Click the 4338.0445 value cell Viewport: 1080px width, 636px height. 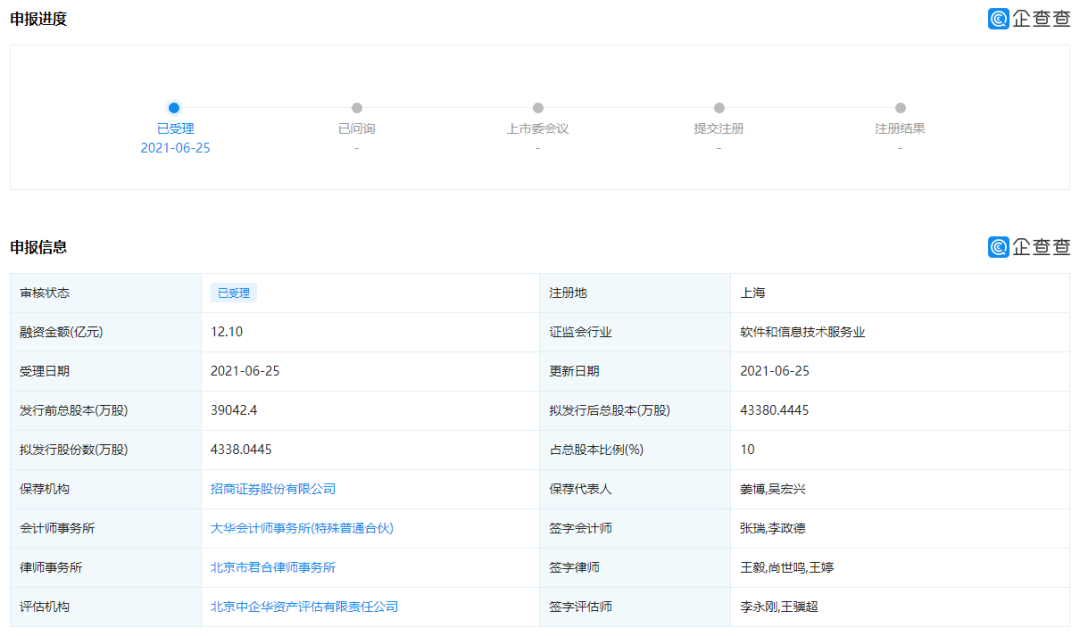tap(371, 450)
